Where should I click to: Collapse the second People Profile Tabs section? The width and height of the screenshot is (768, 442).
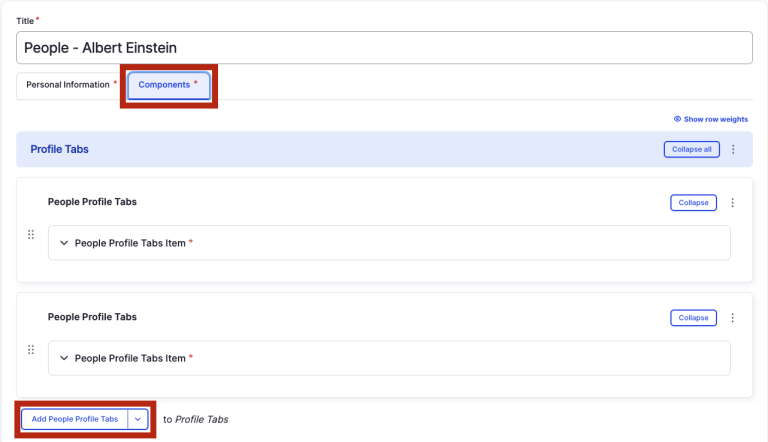tap(692, 317)
